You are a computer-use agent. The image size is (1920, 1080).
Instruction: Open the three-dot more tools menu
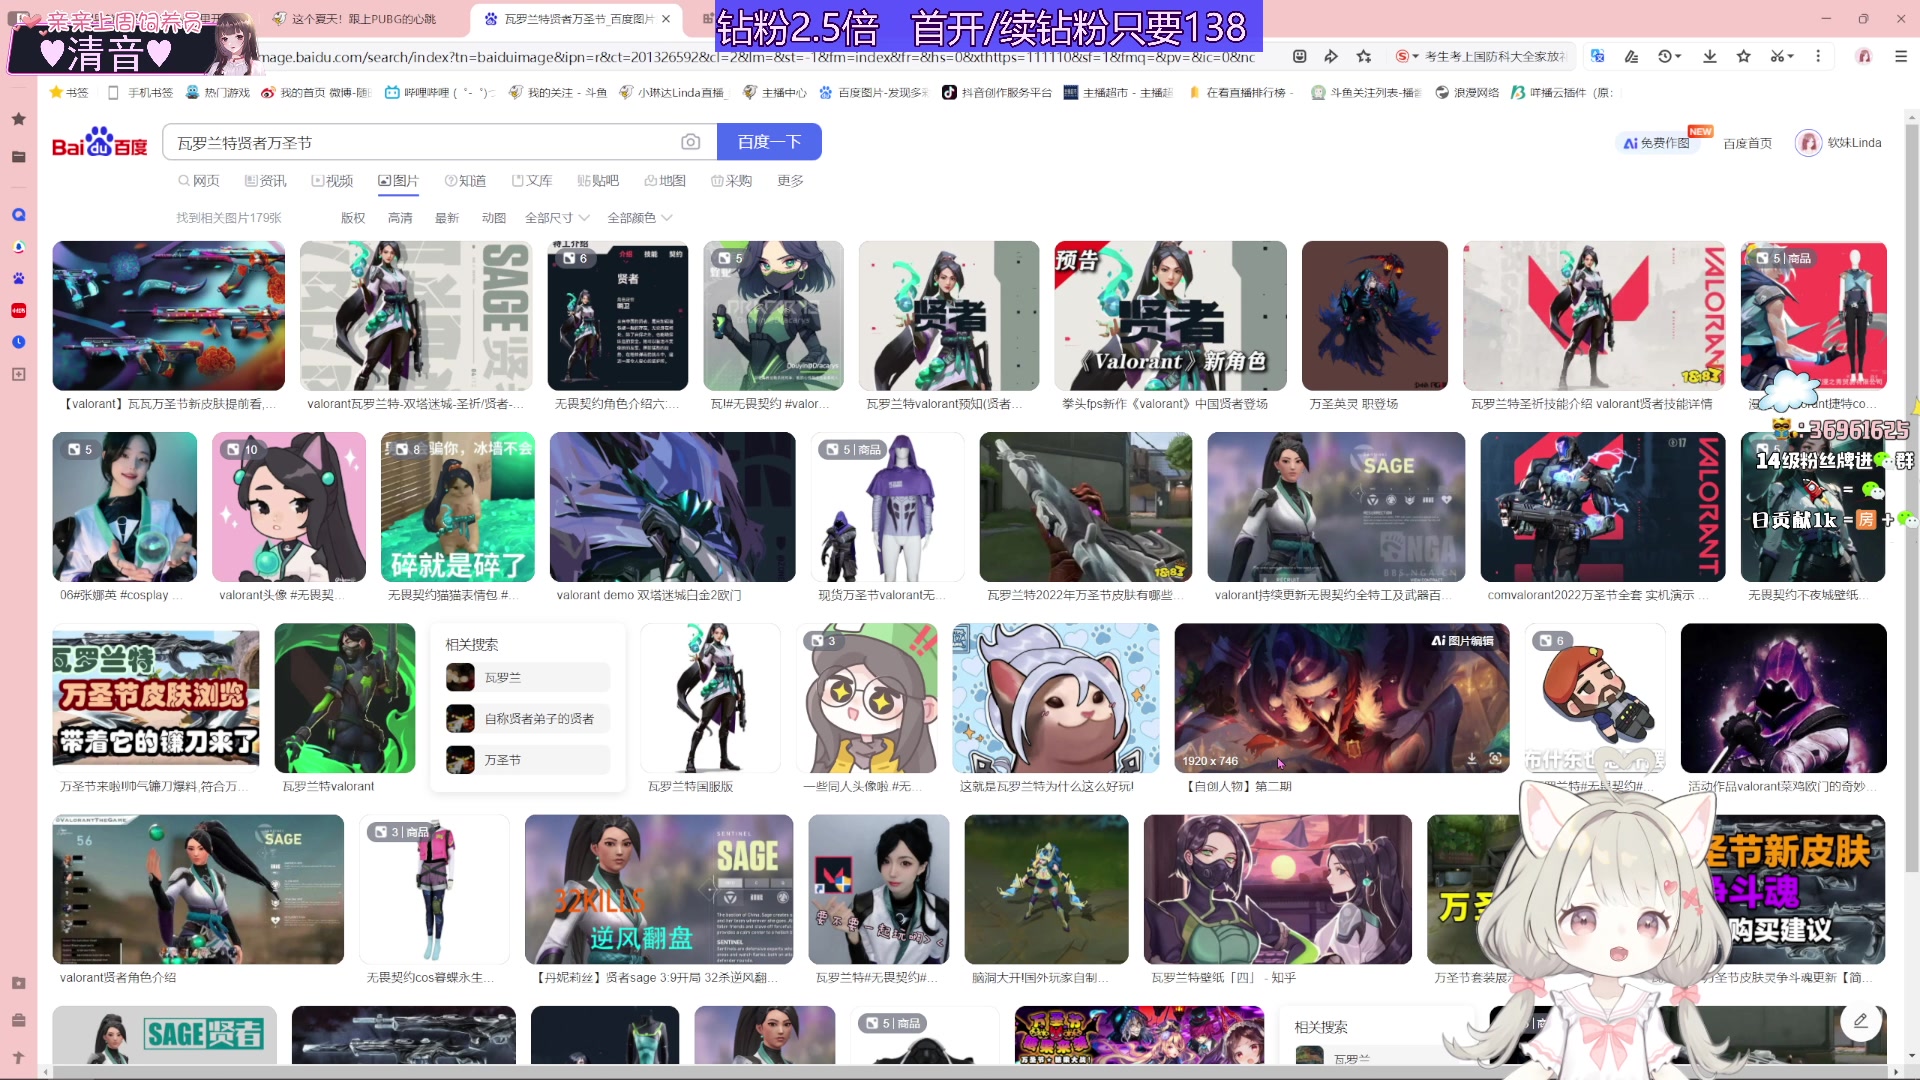[1818, 56]
